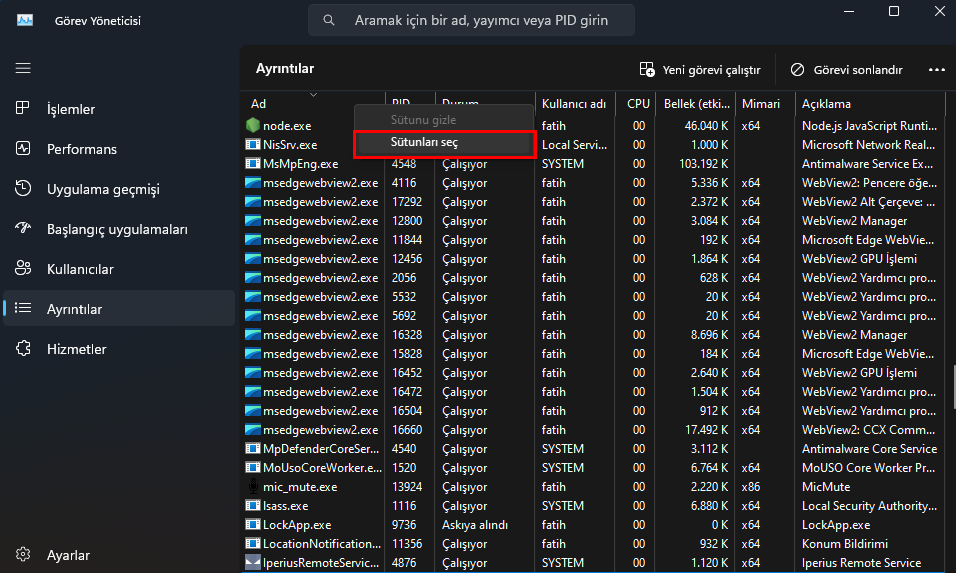
Task: Click the Antimalware Core Service description
Action: click(x=869, y=449)
